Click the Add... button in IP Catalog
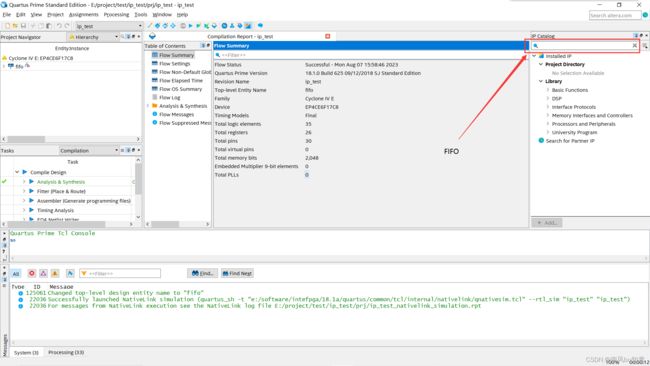The image size is (650, 366). [x=547, y=223]
